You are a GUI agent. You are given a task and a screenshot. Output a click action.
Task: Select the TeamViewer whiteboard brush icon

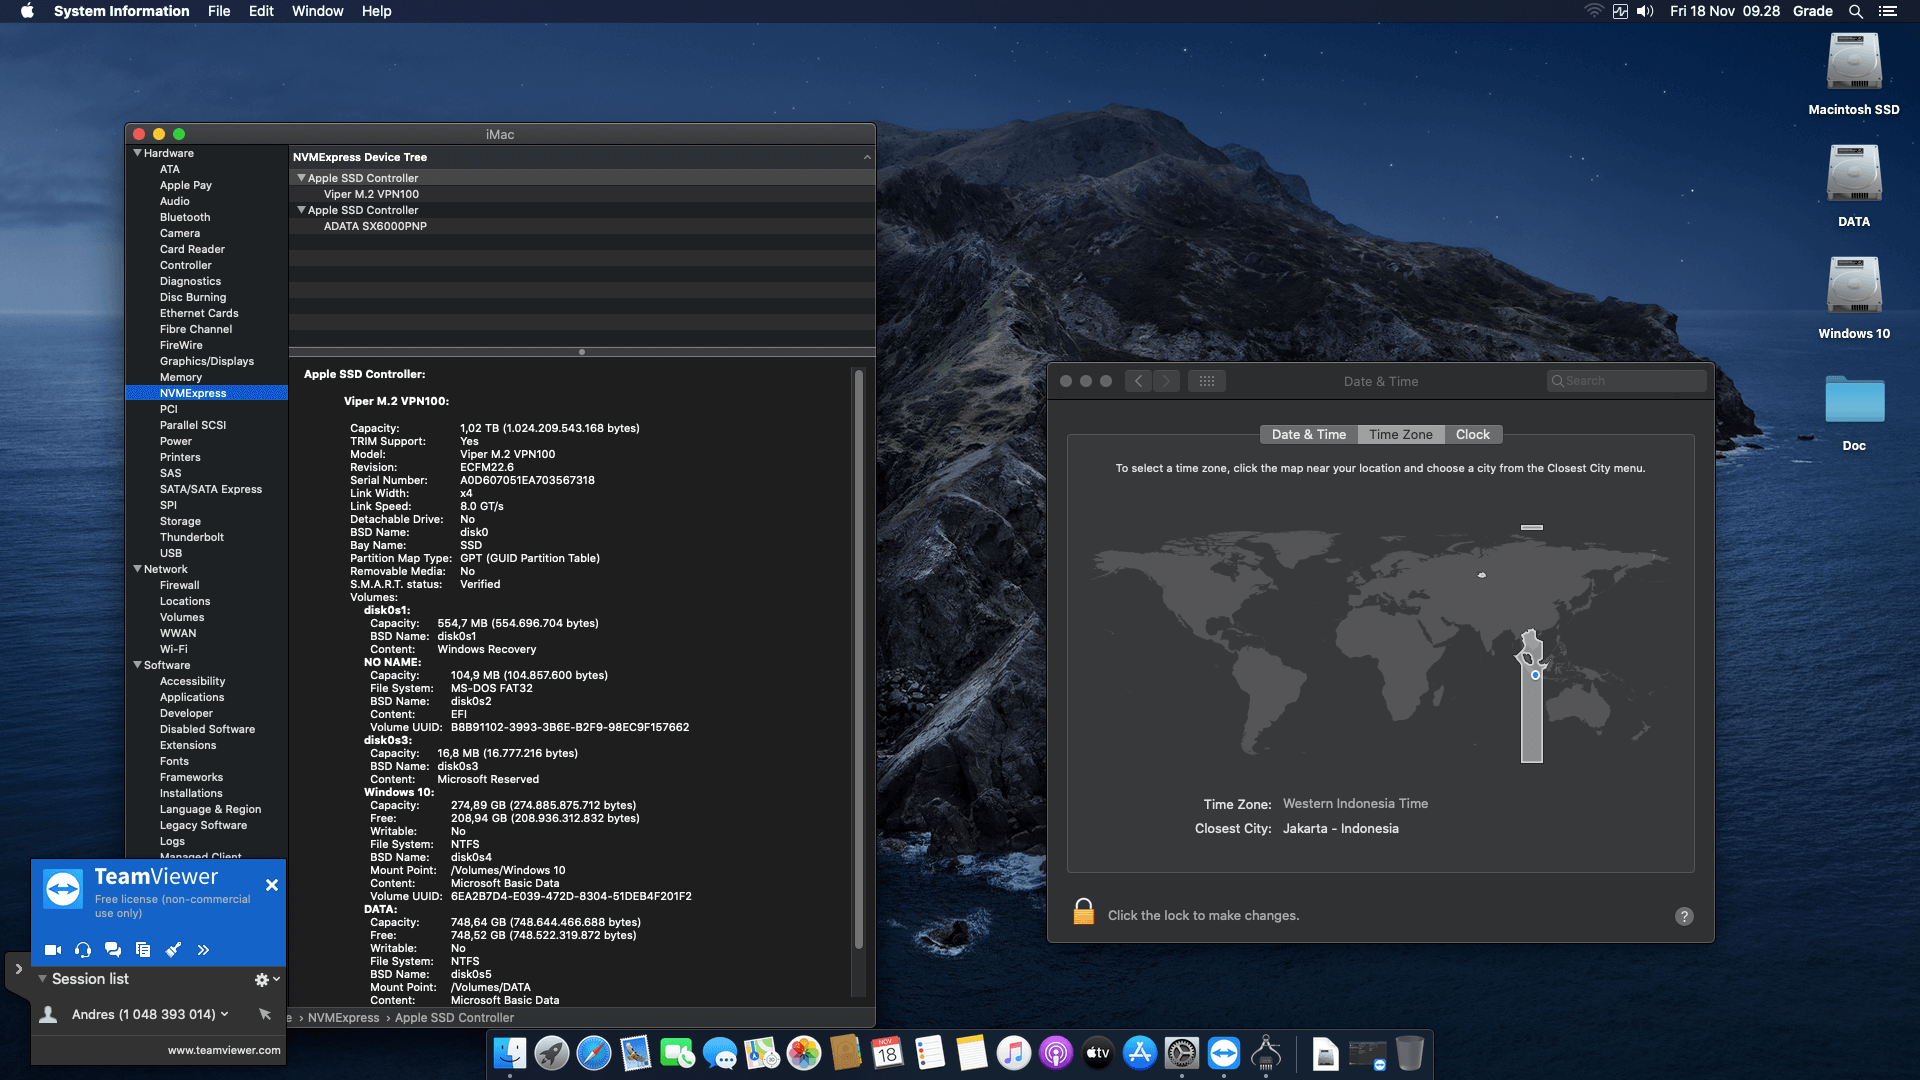(x=173, y=950)
